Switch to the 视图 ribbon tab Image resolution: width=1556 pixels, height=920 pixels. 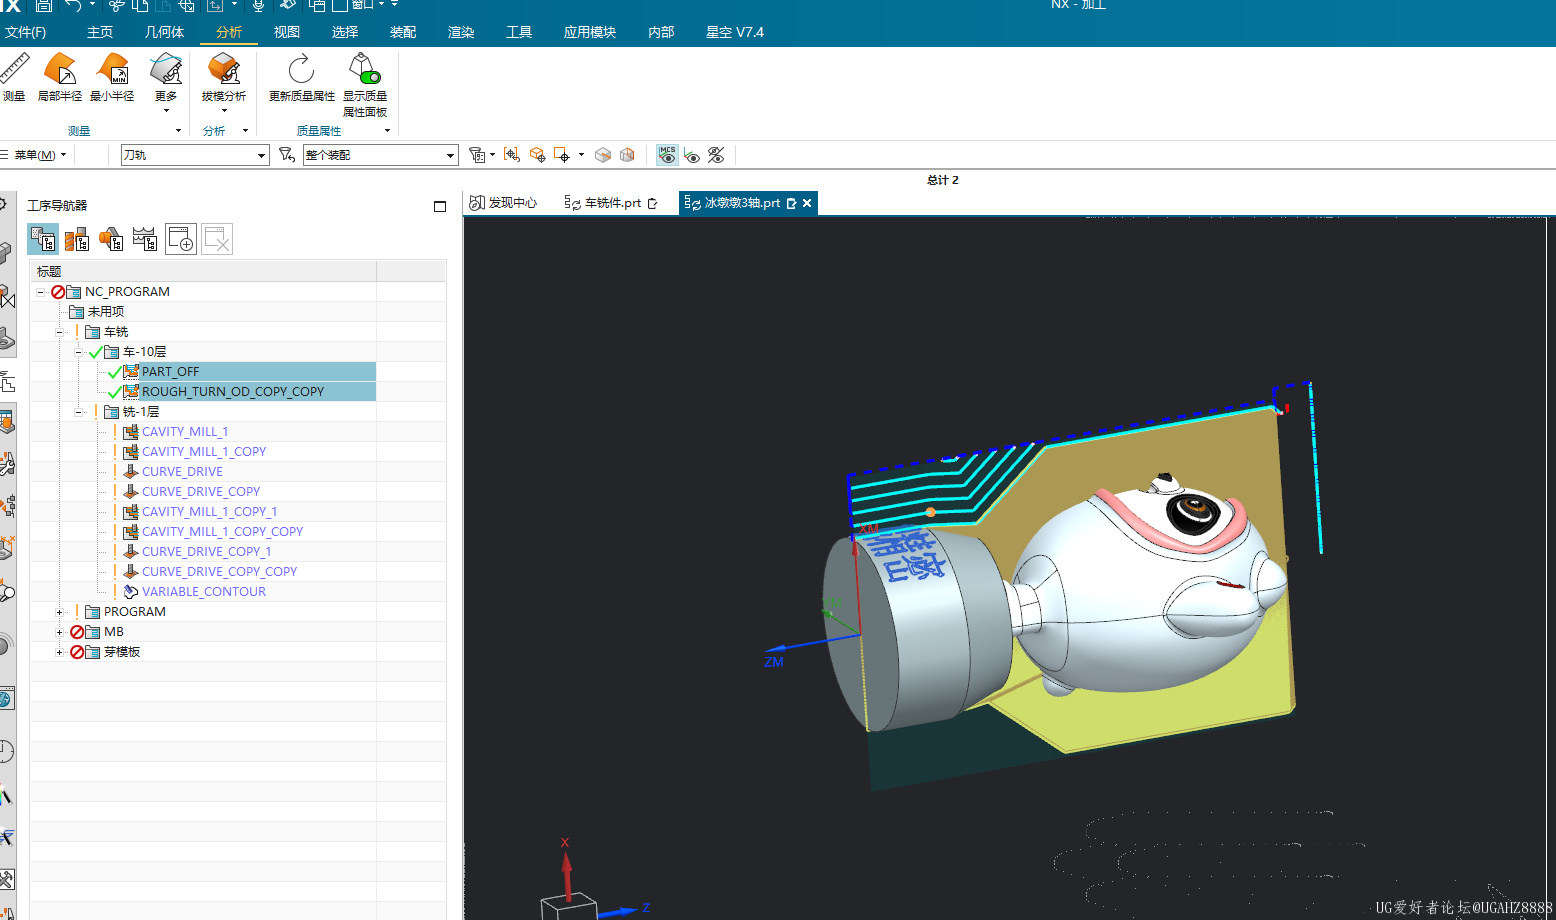(287, 32)
